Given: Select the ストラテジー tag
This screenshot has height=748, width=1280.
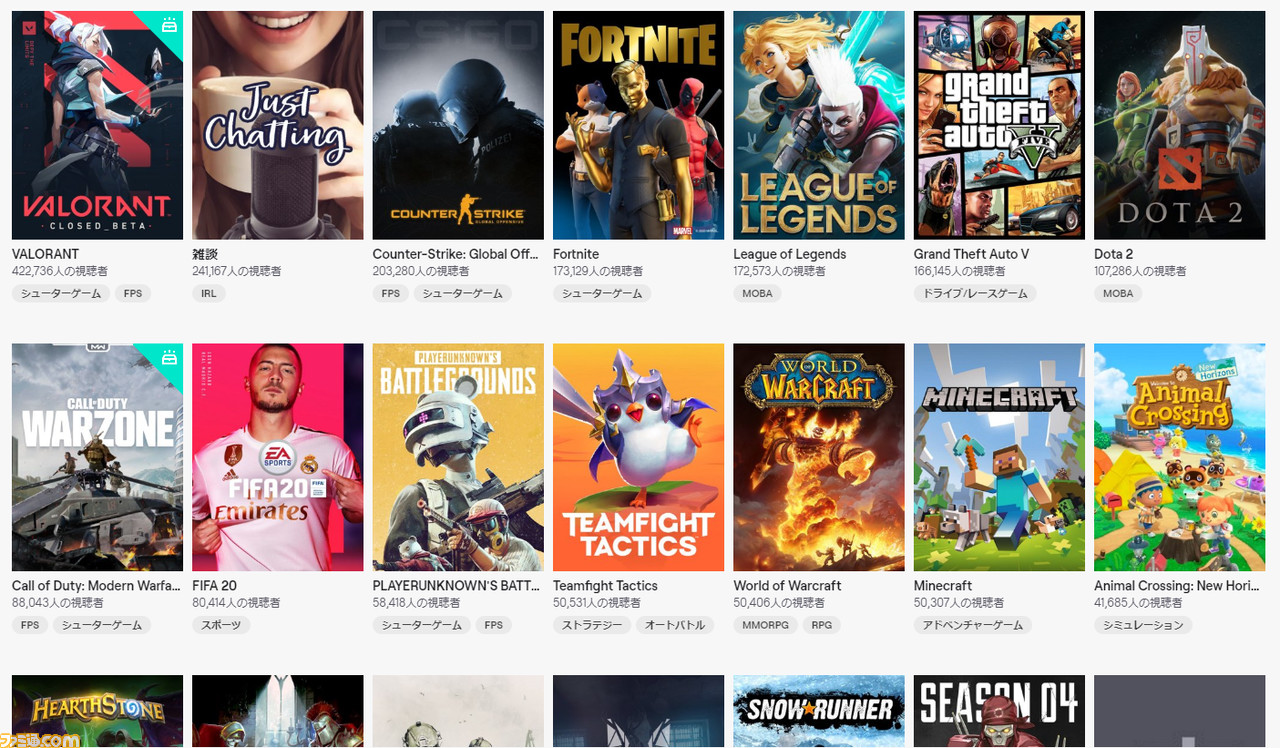Looking at the screenshot, I should (590, 625).
